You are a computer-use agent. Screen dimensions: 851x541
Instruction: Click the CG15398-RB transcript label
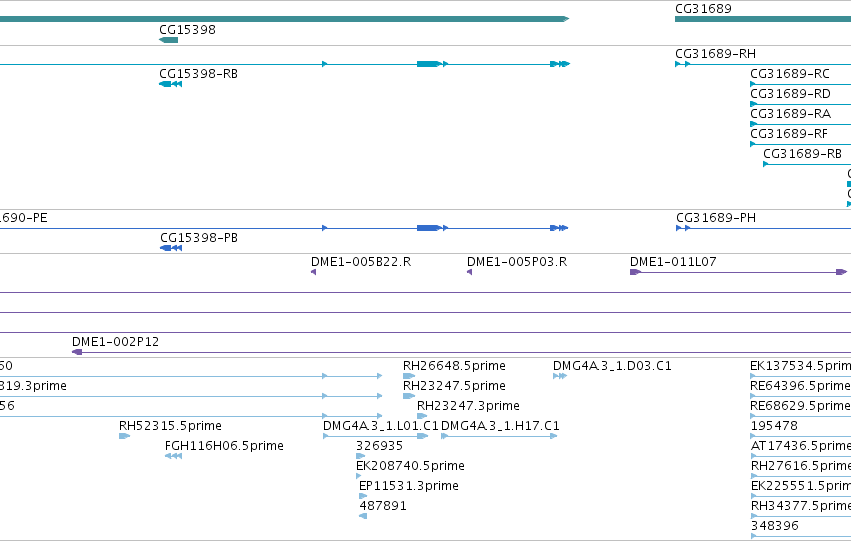click(x=199, y=74)
